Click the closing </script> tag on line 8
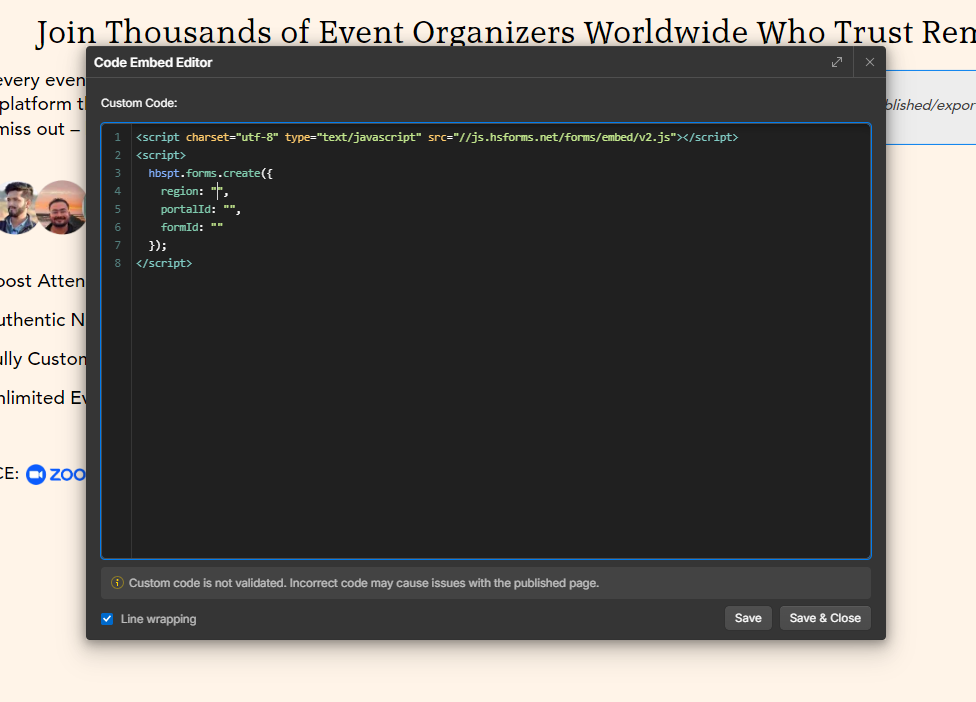This screenshot has height=702, width=976. [164, 263]
